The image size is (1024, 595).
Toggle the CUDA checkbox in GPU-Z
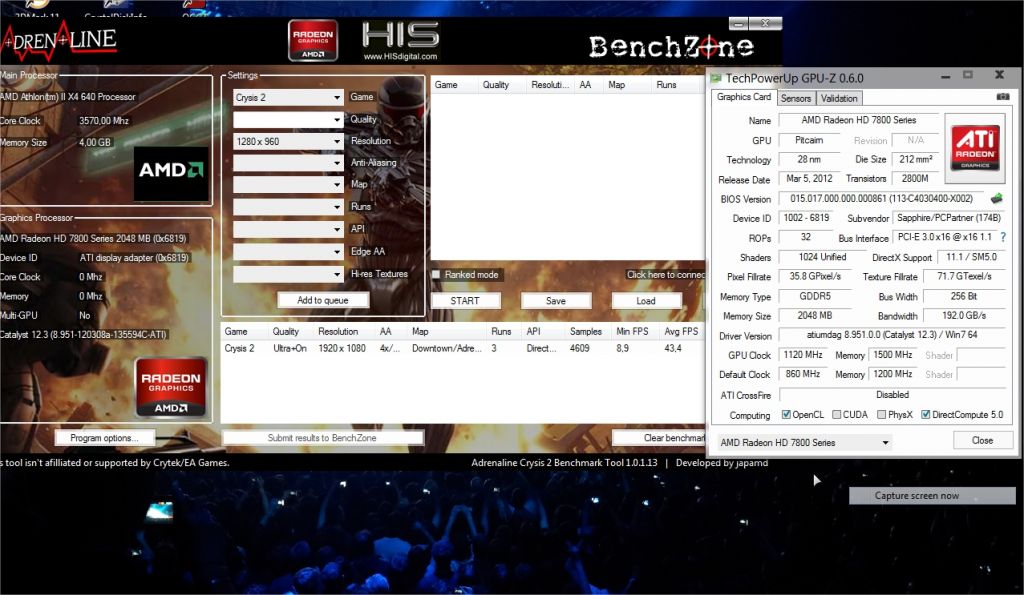point(837,414)
